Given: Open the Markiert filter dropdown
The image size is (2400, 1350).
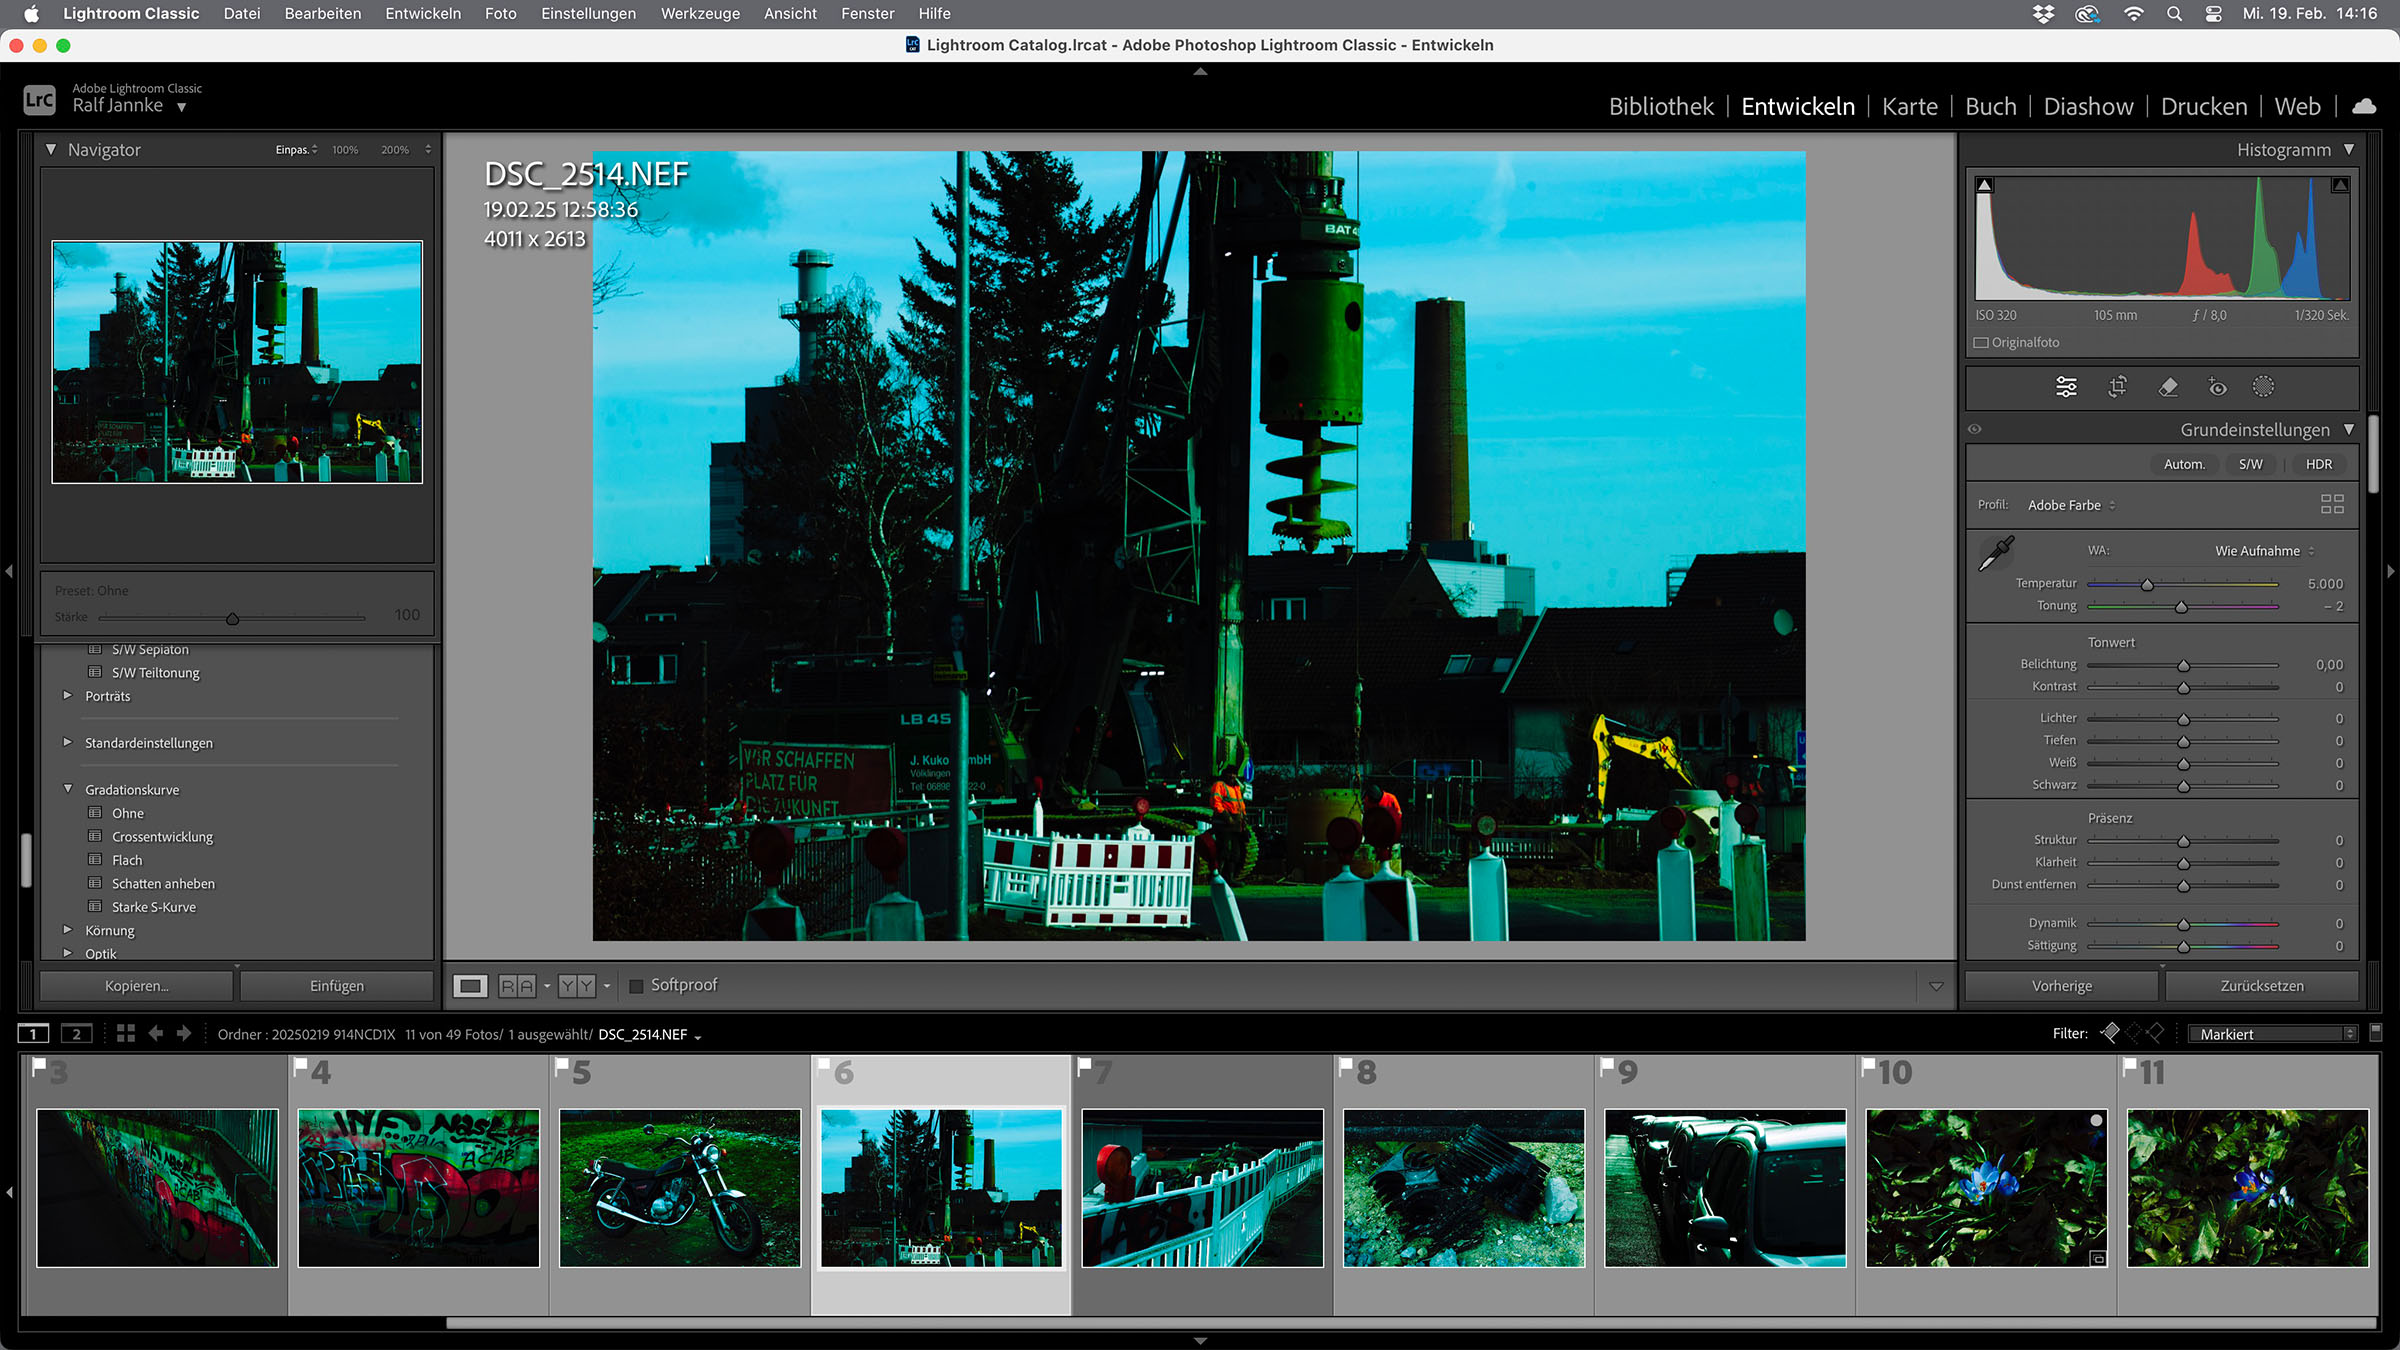Looking at the screenshot, I should coord(2272,1034).
